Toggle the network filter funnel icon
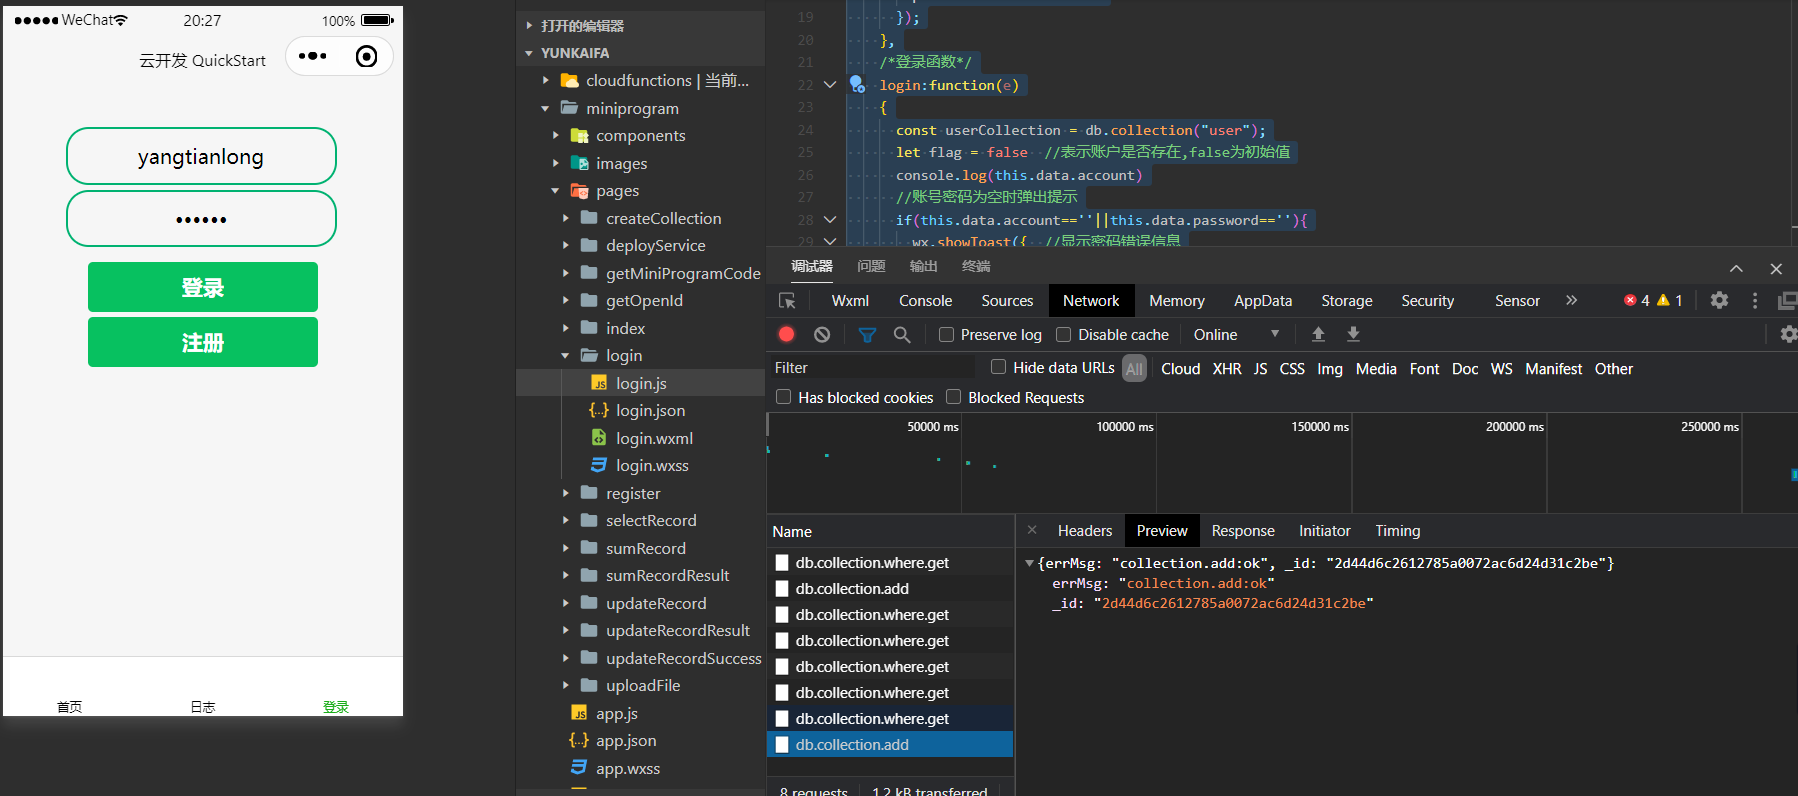This screenshot has height=796, width=1798. 867,334
